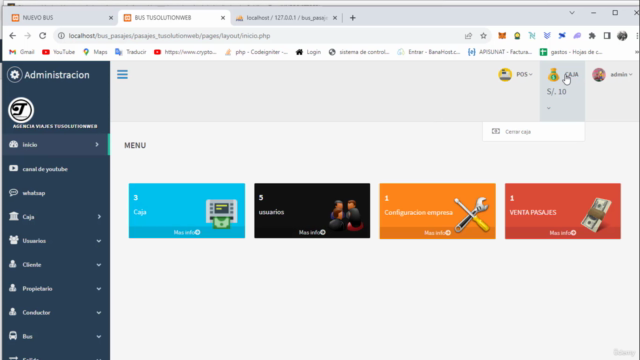
Task: Open the browser extensions puzzle icon
Action: pos(592,36)
